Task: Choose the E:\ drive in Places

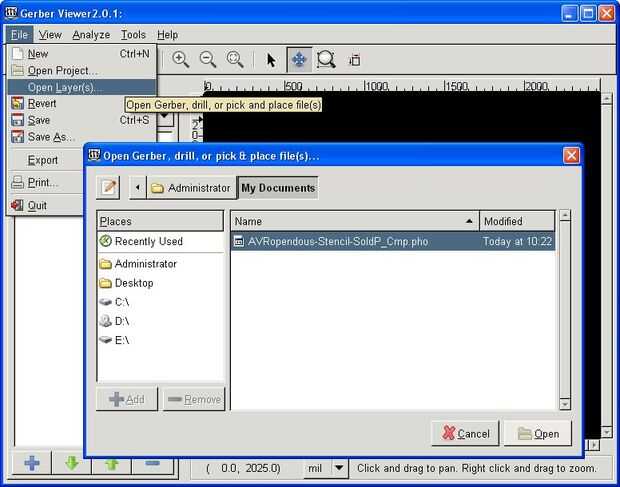Action: tap(160, 340)
